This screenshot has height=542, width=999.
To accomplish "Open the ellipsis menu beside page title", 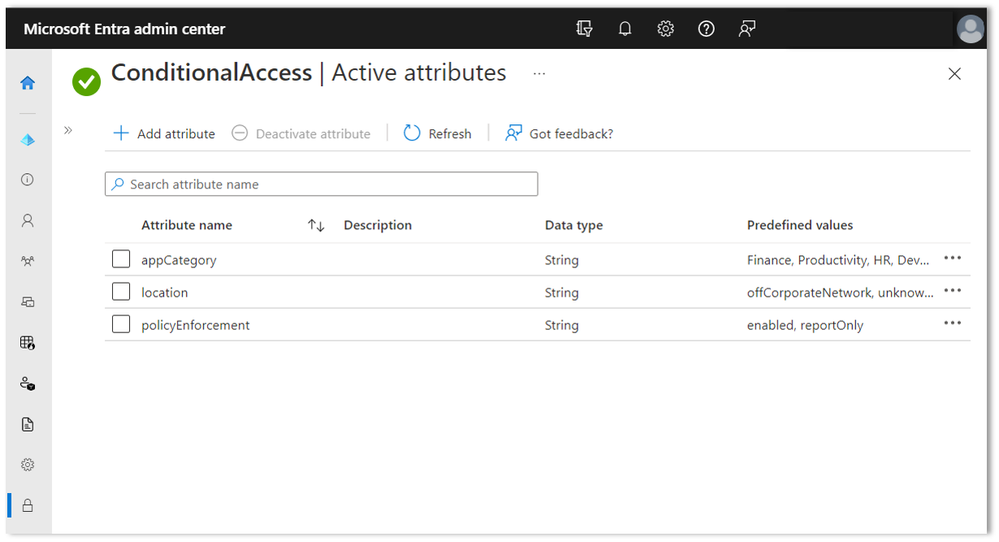I will pyautogui.click(x=540, y=73).
